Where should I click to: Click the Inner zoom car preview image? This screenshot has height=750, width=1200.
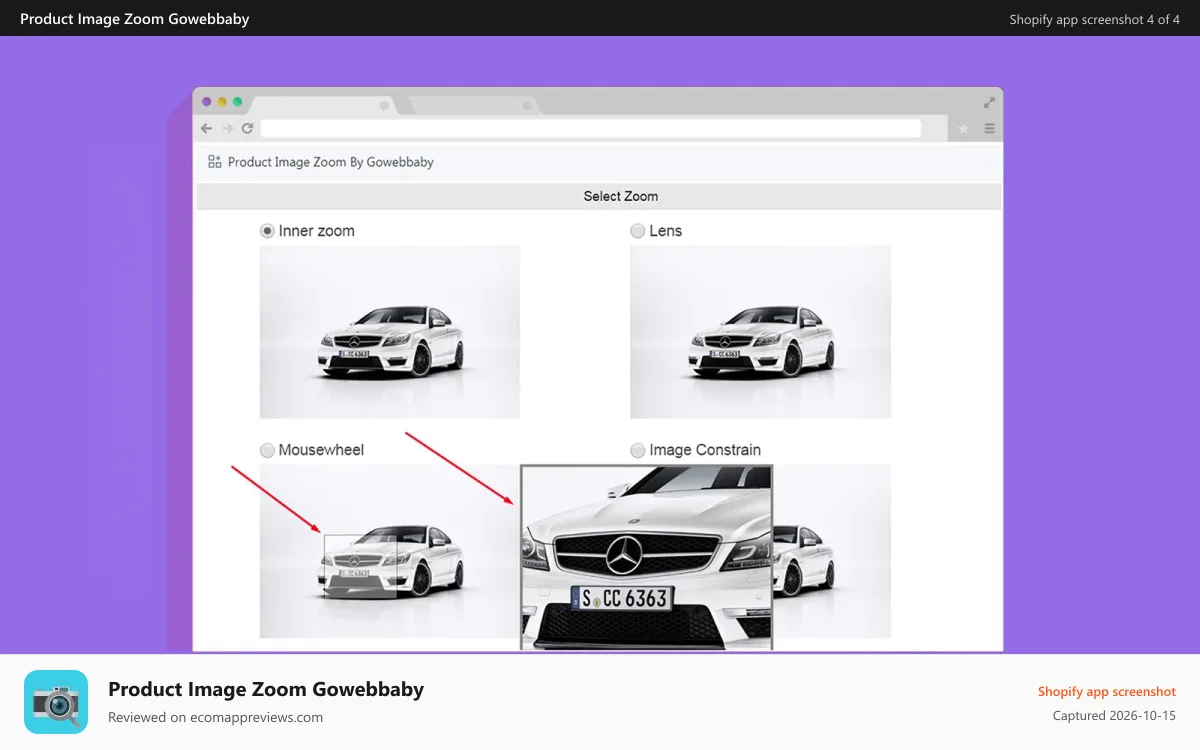[390, 332]
